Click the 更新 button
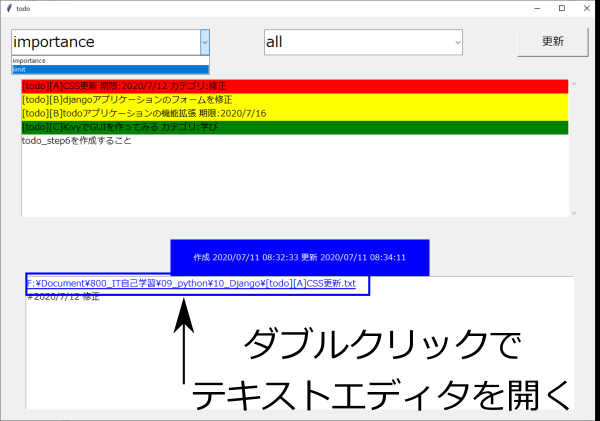This screenshot has height=421, width=600. click(553, 42)
